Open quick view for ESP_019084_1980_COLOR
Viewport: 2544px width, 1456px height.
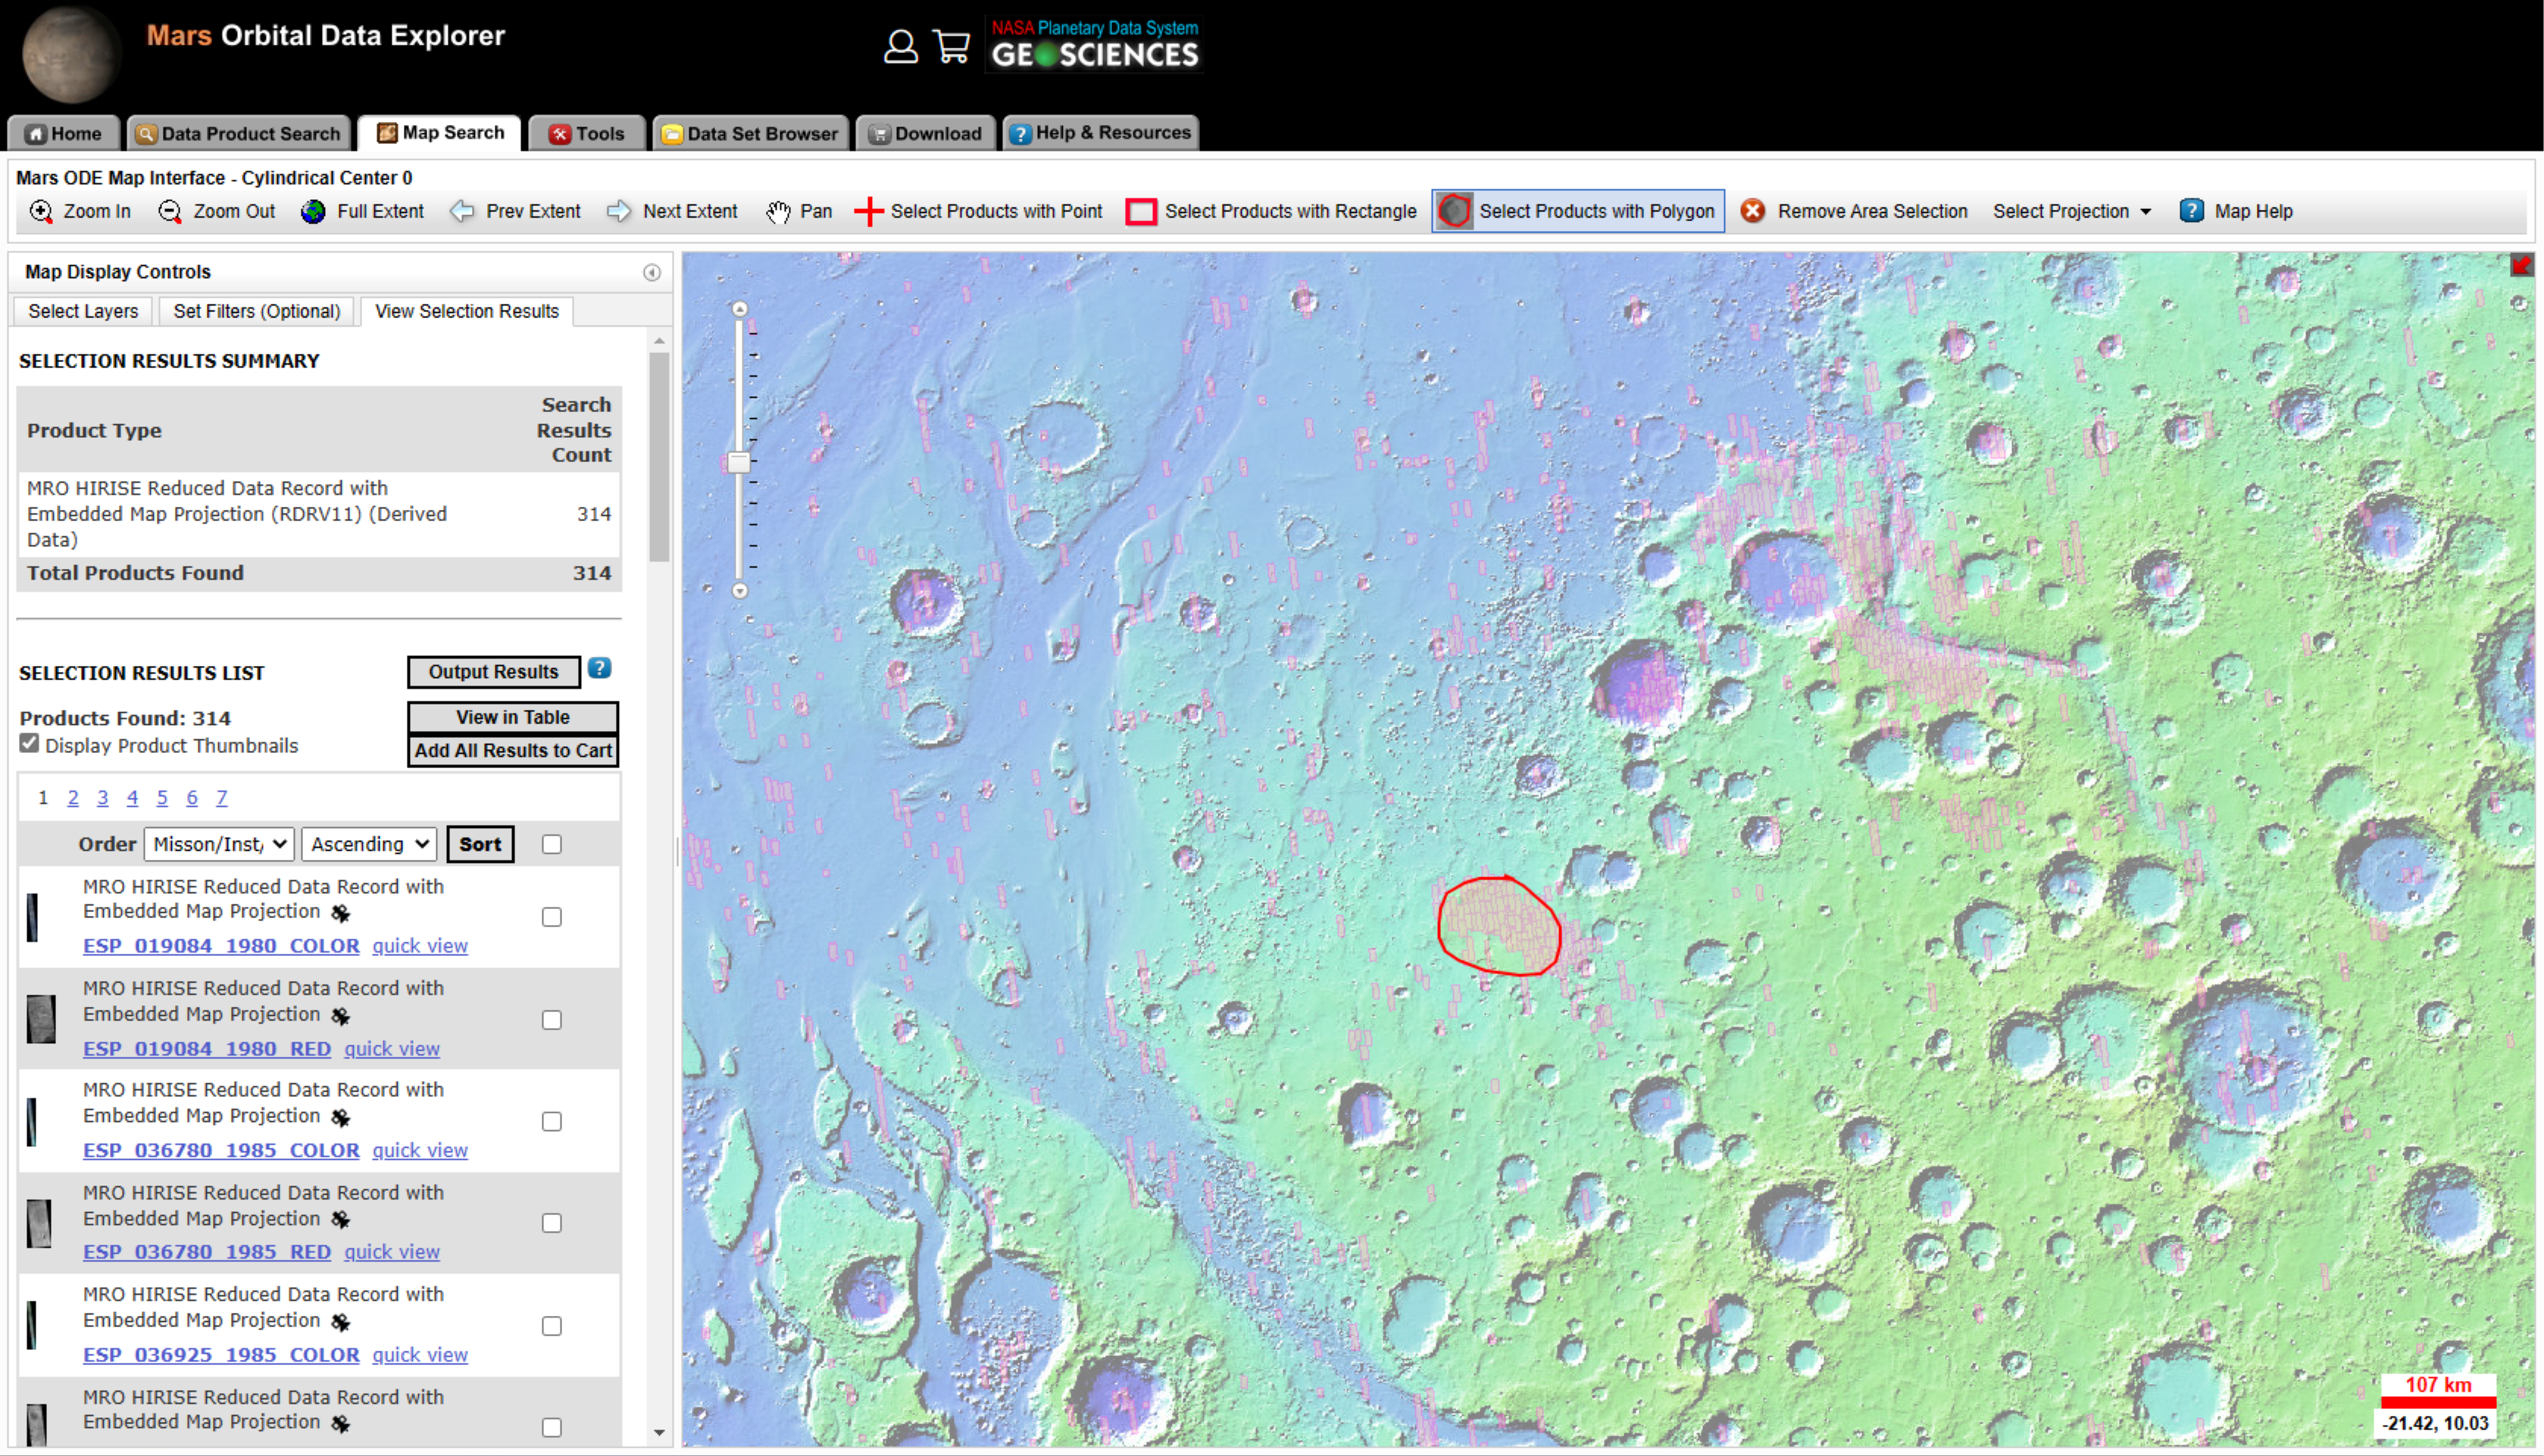[x=420, y=946]
